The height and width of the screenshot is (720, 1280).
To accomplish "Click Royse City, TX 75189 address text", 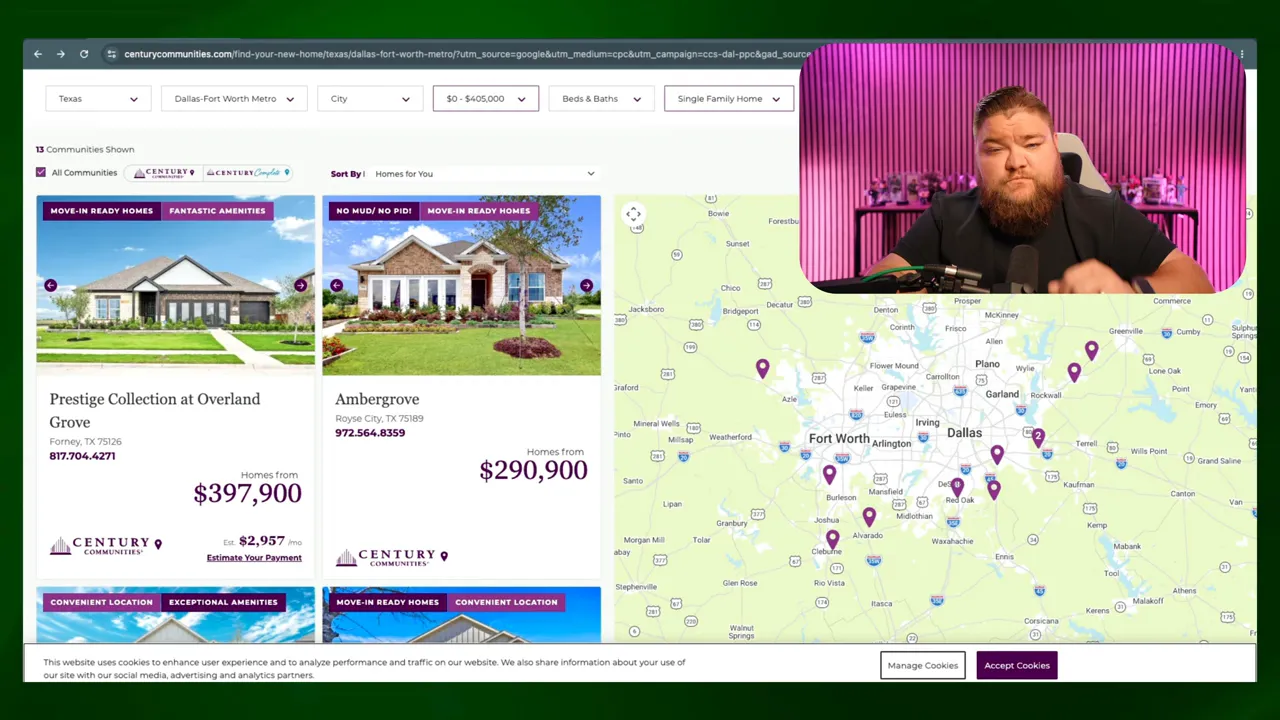I will (x=379, y=418).
